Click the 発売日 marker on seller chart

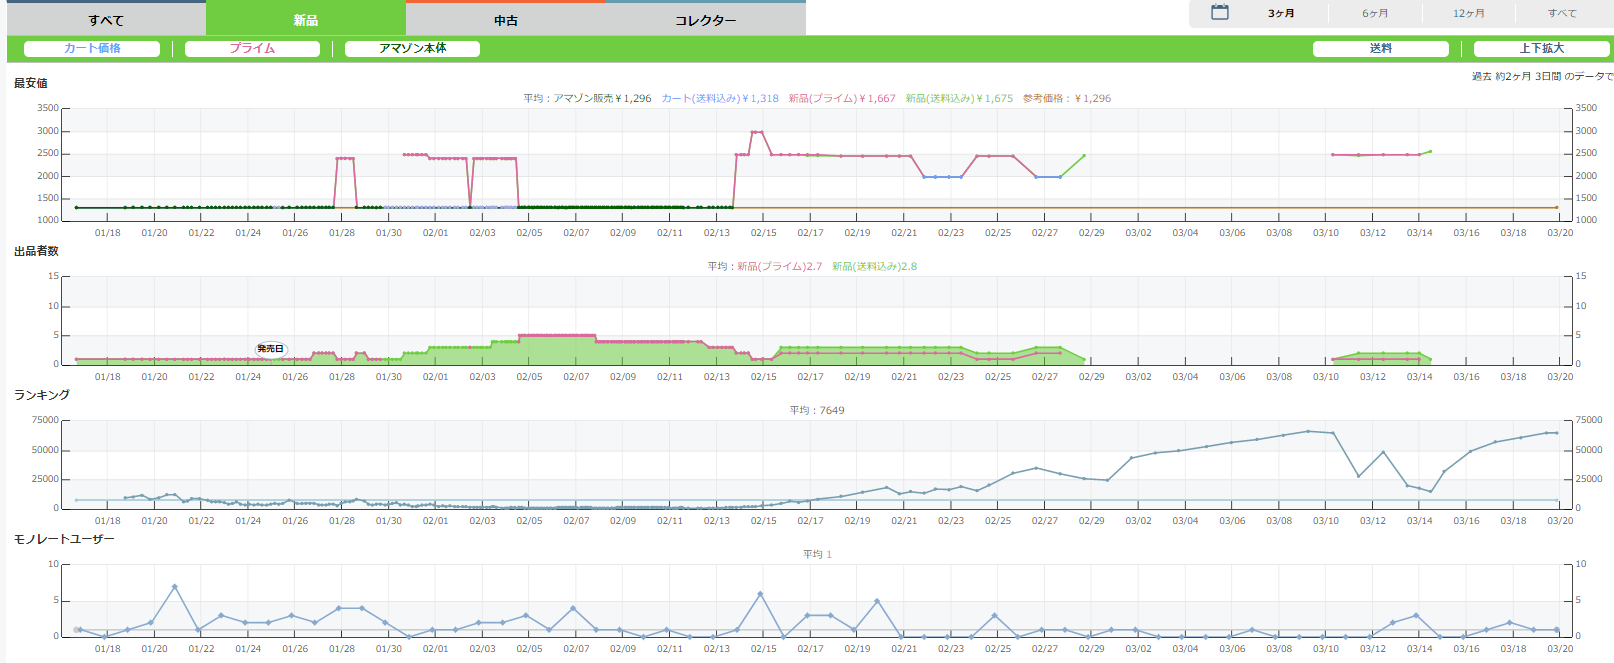tap(270, 349)
